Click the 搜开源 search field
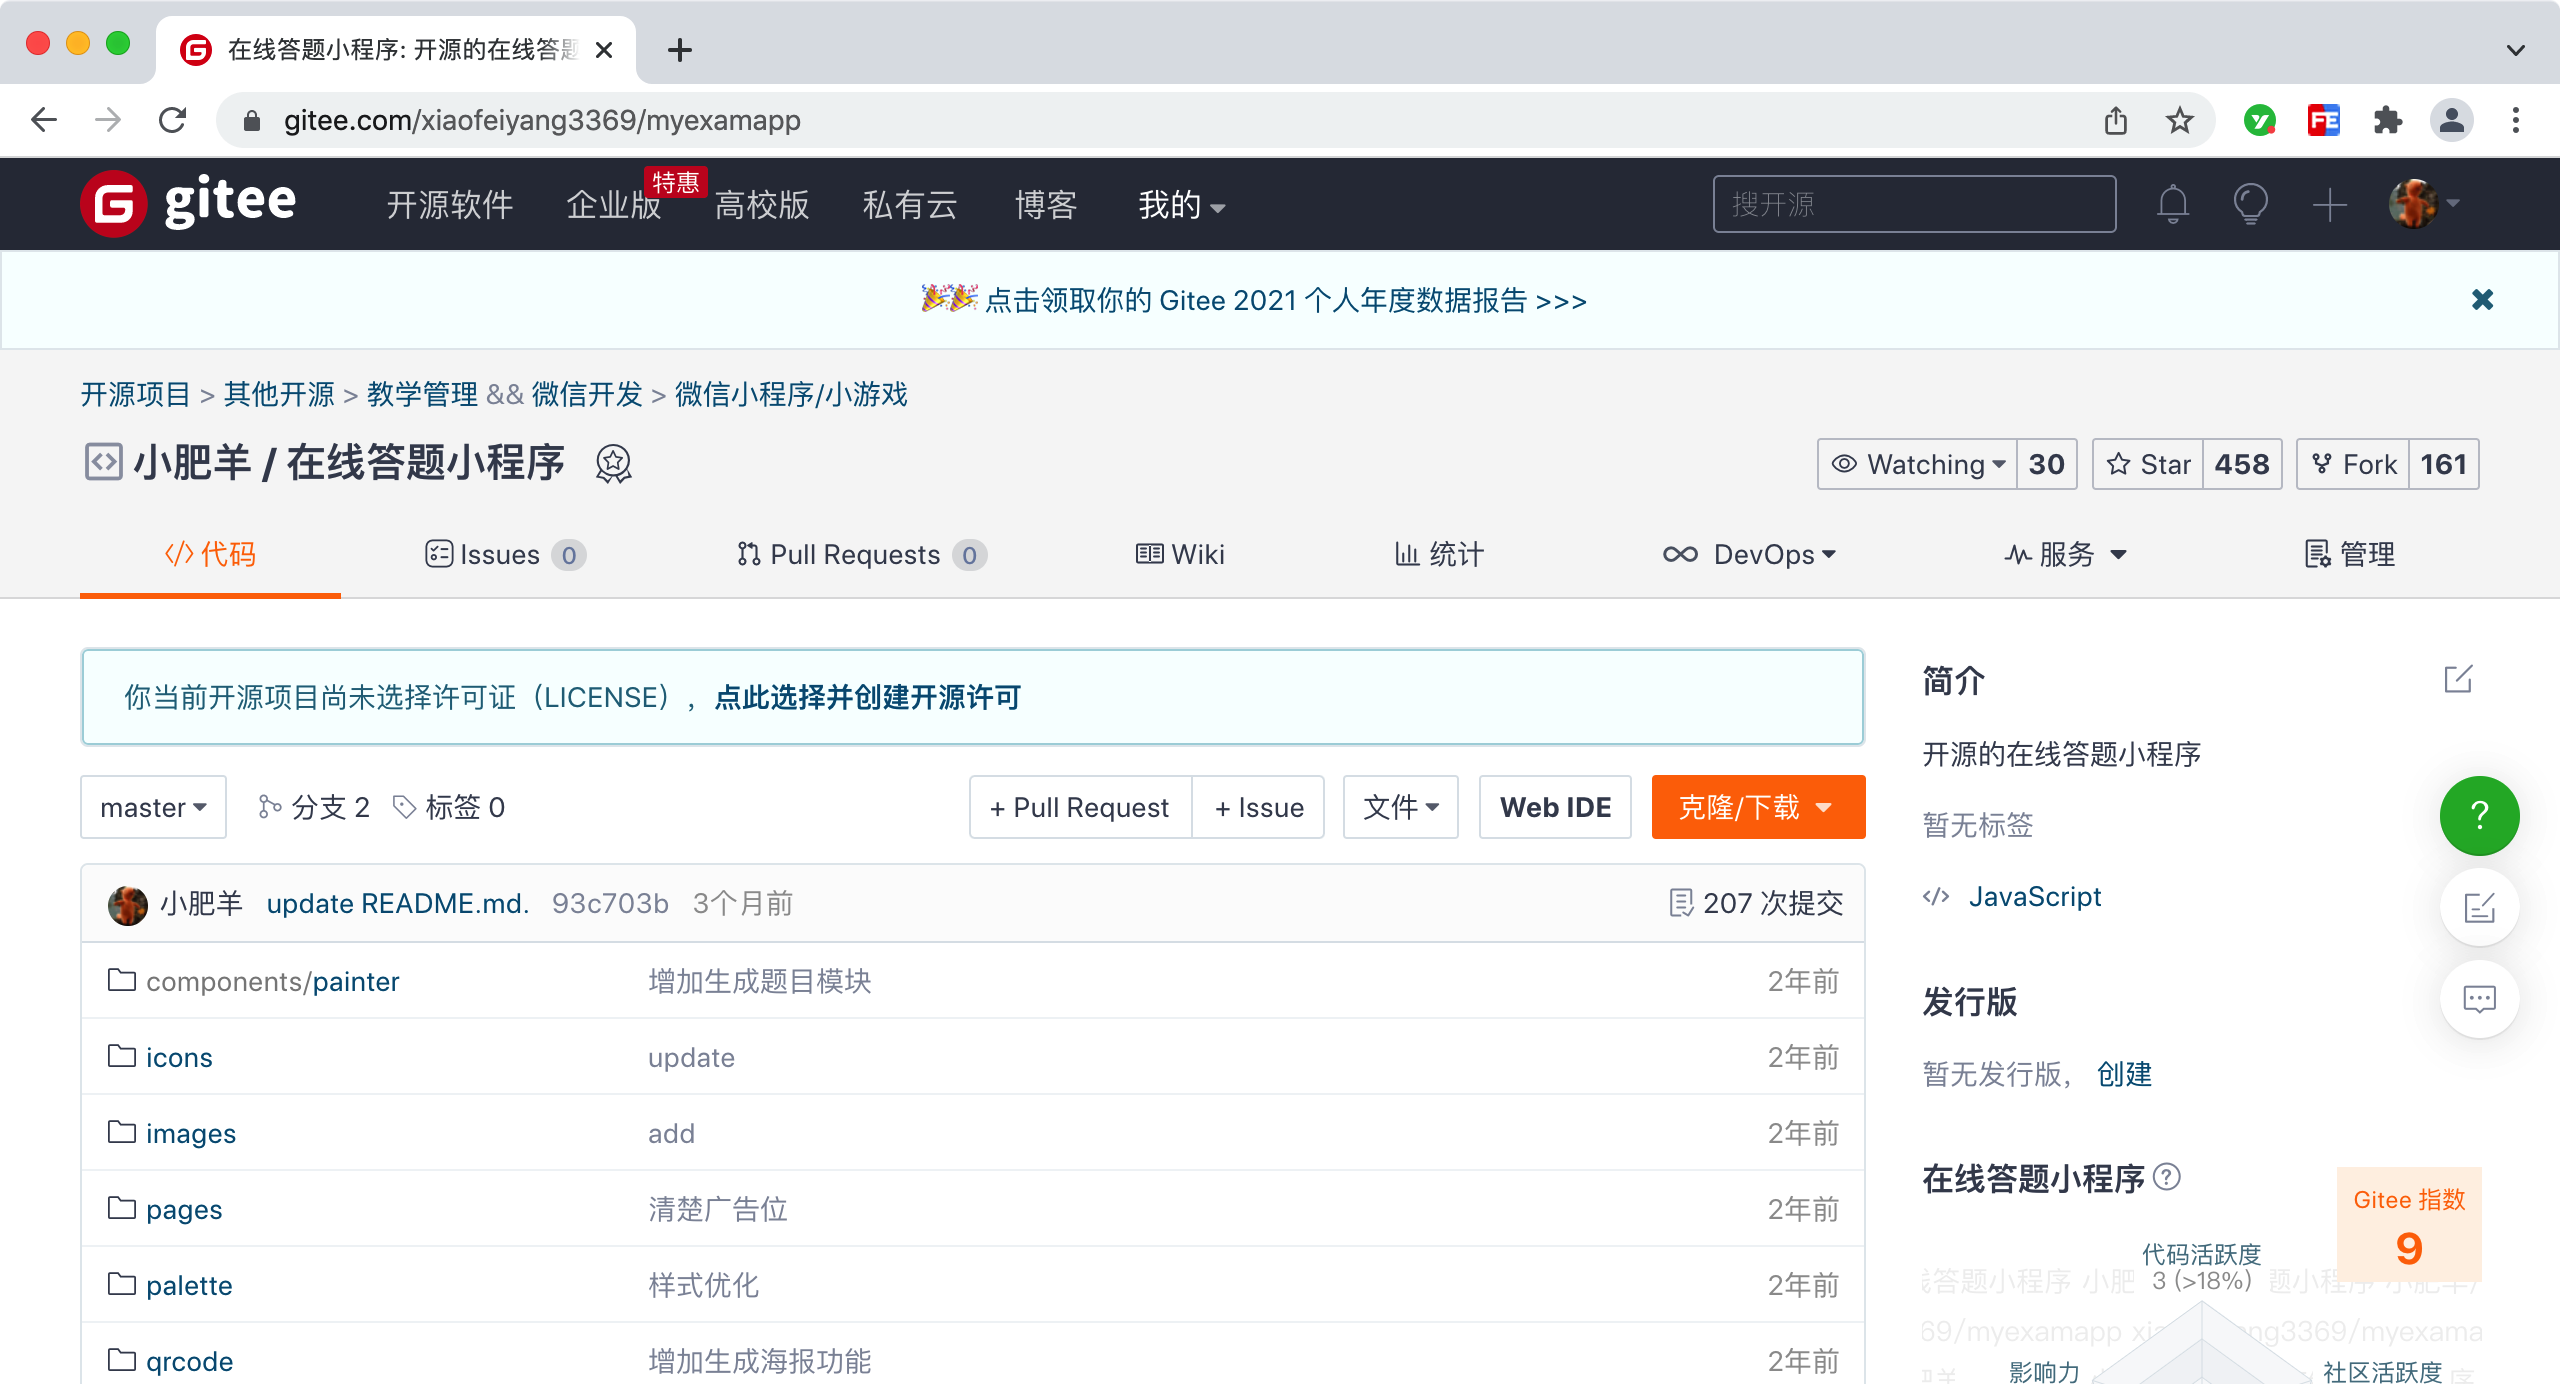Viewport: 2560px width, 1384px height. click(1913, 204)
